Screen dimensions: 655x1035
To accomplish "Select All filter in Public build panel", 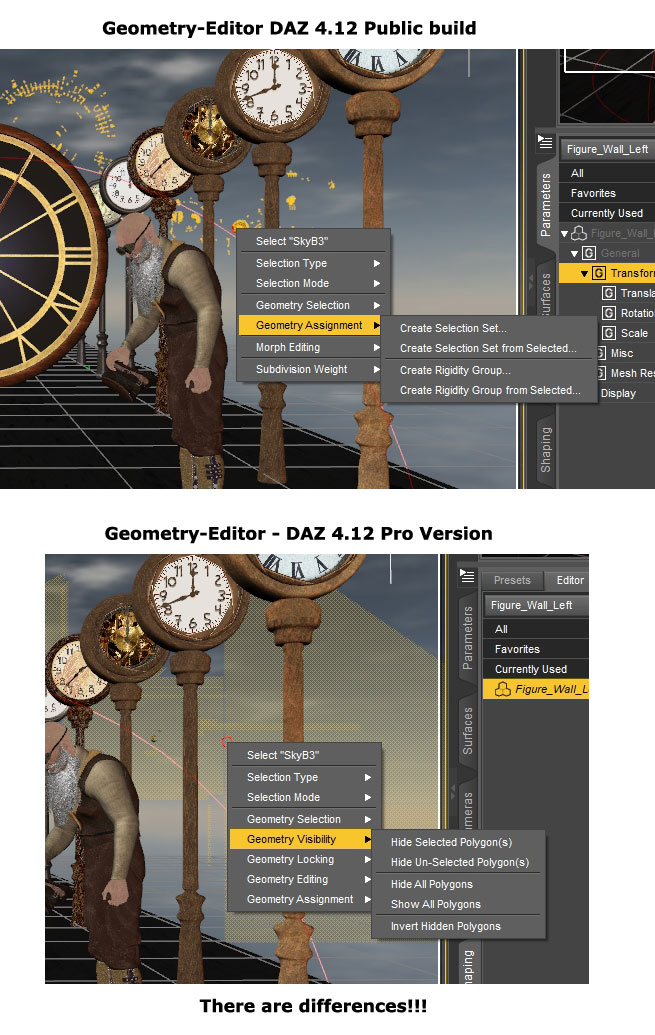I will 607,173.
